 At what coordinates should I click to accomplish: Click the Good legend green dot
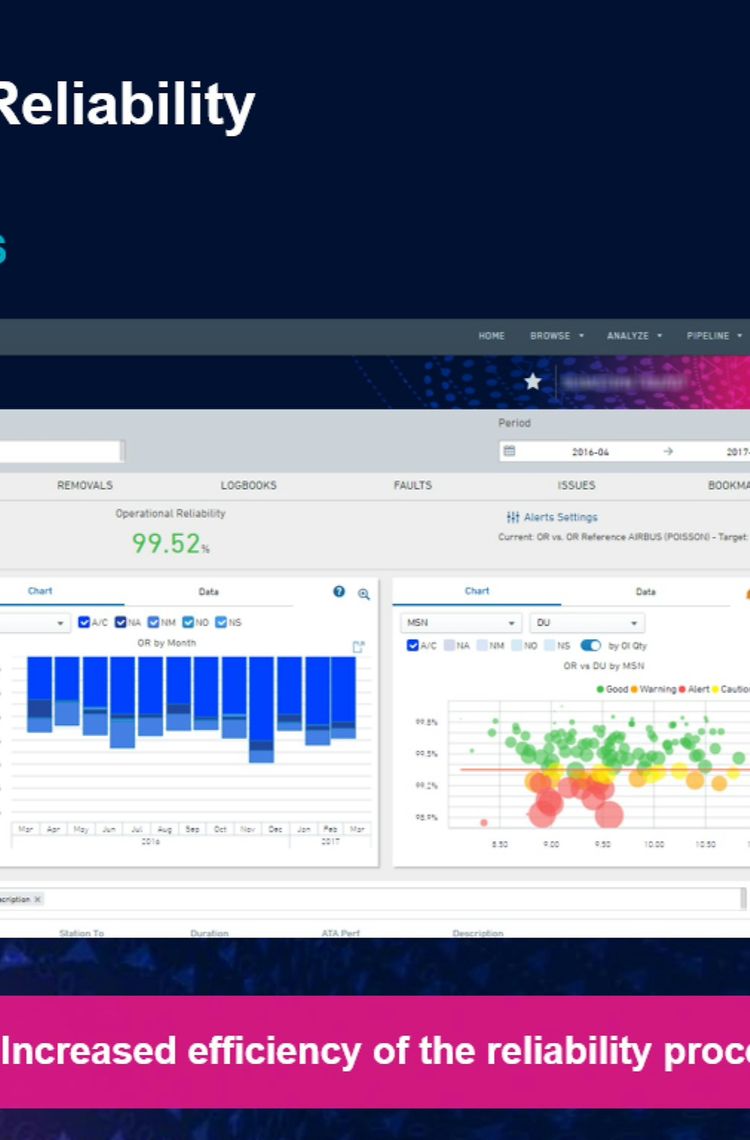pyautogui.click(x=600, y=689)
